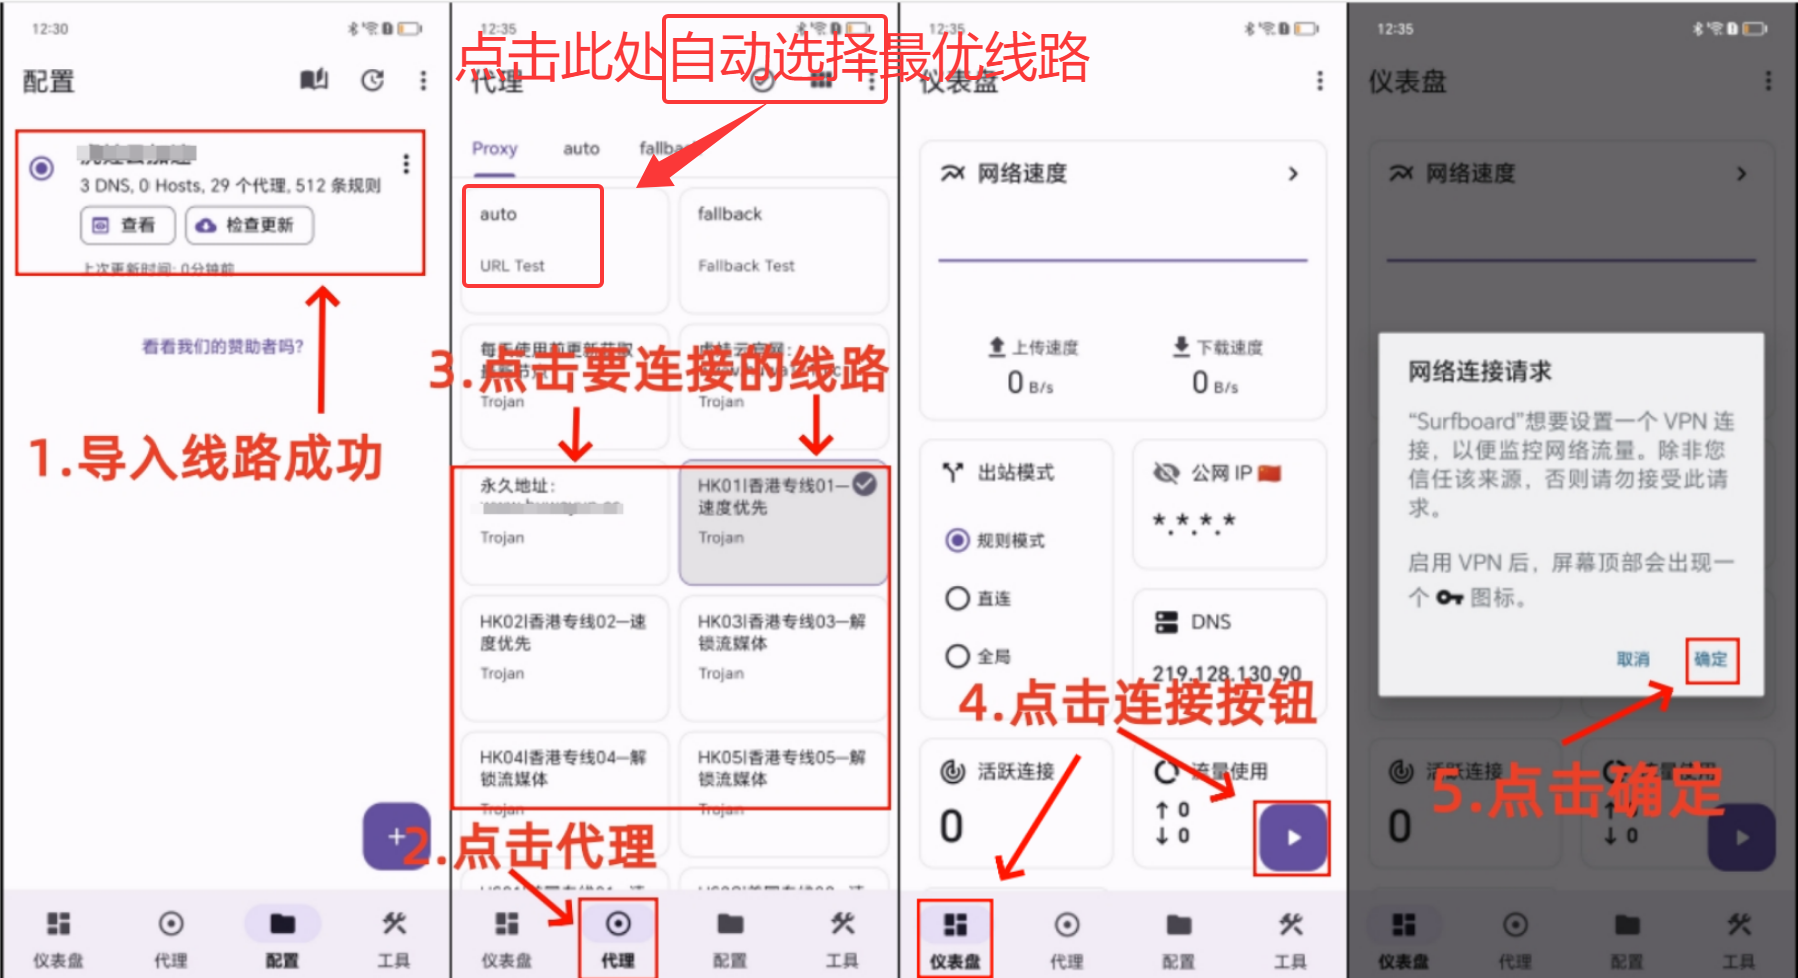Open 工具 in the 代理 screen's bottom bar
1798x978 pixels.
pos(842,940)
